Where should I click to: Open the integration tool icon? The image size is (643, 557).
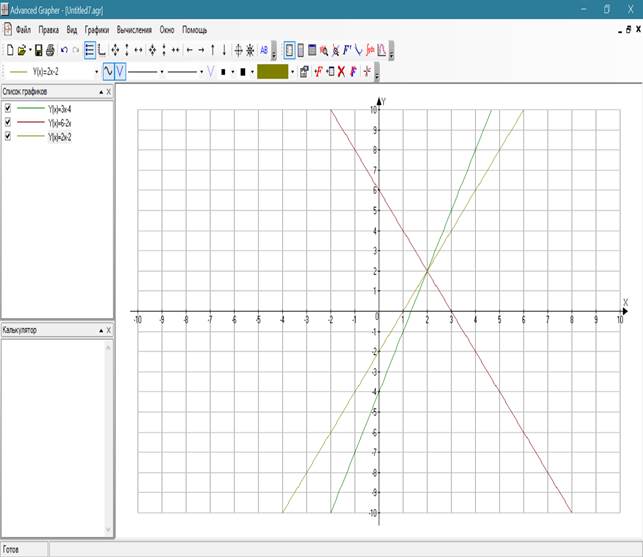370,50
